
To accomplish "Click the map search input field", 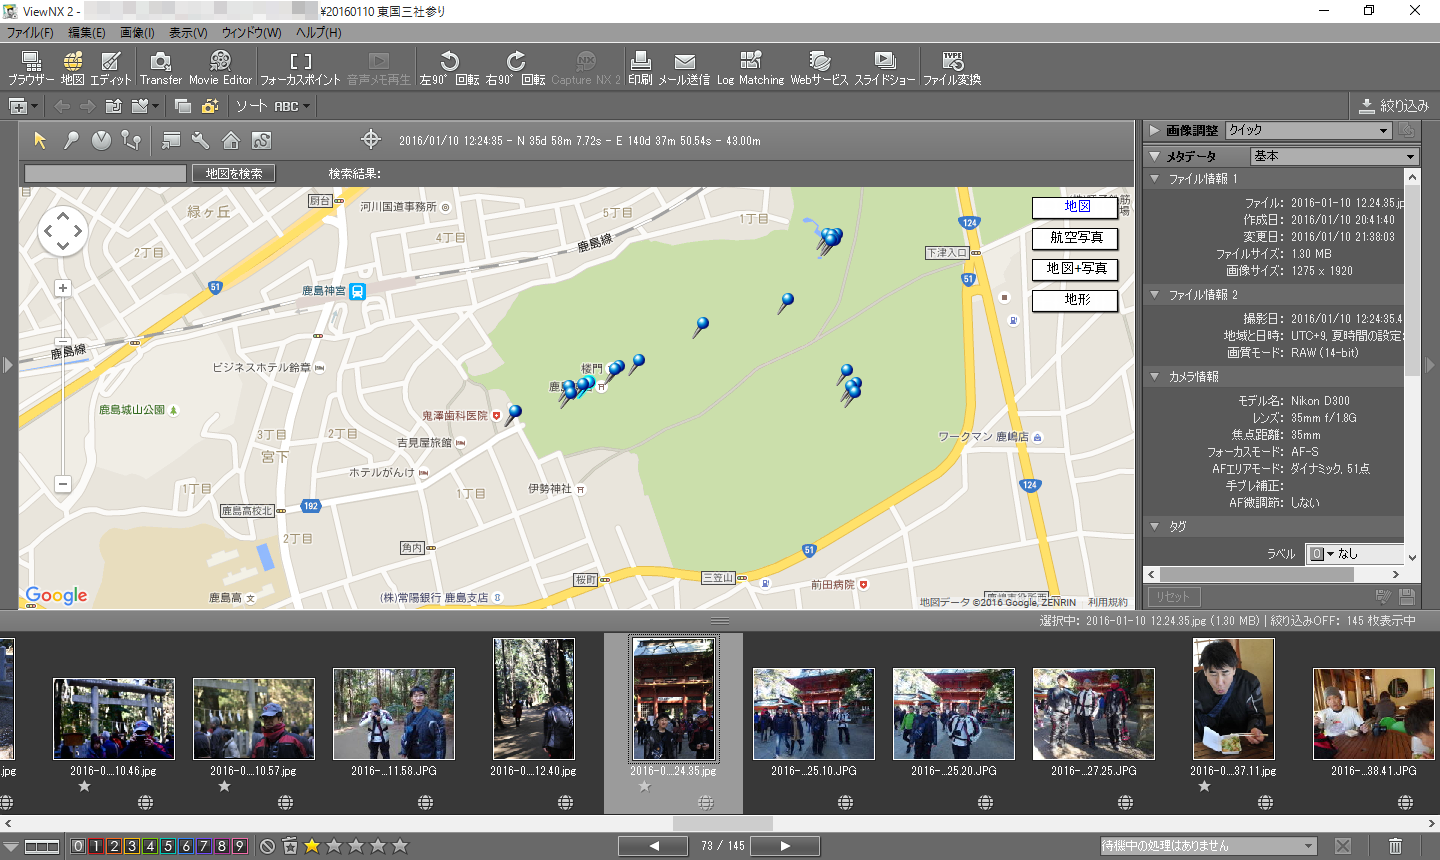I will coord(105,173).
